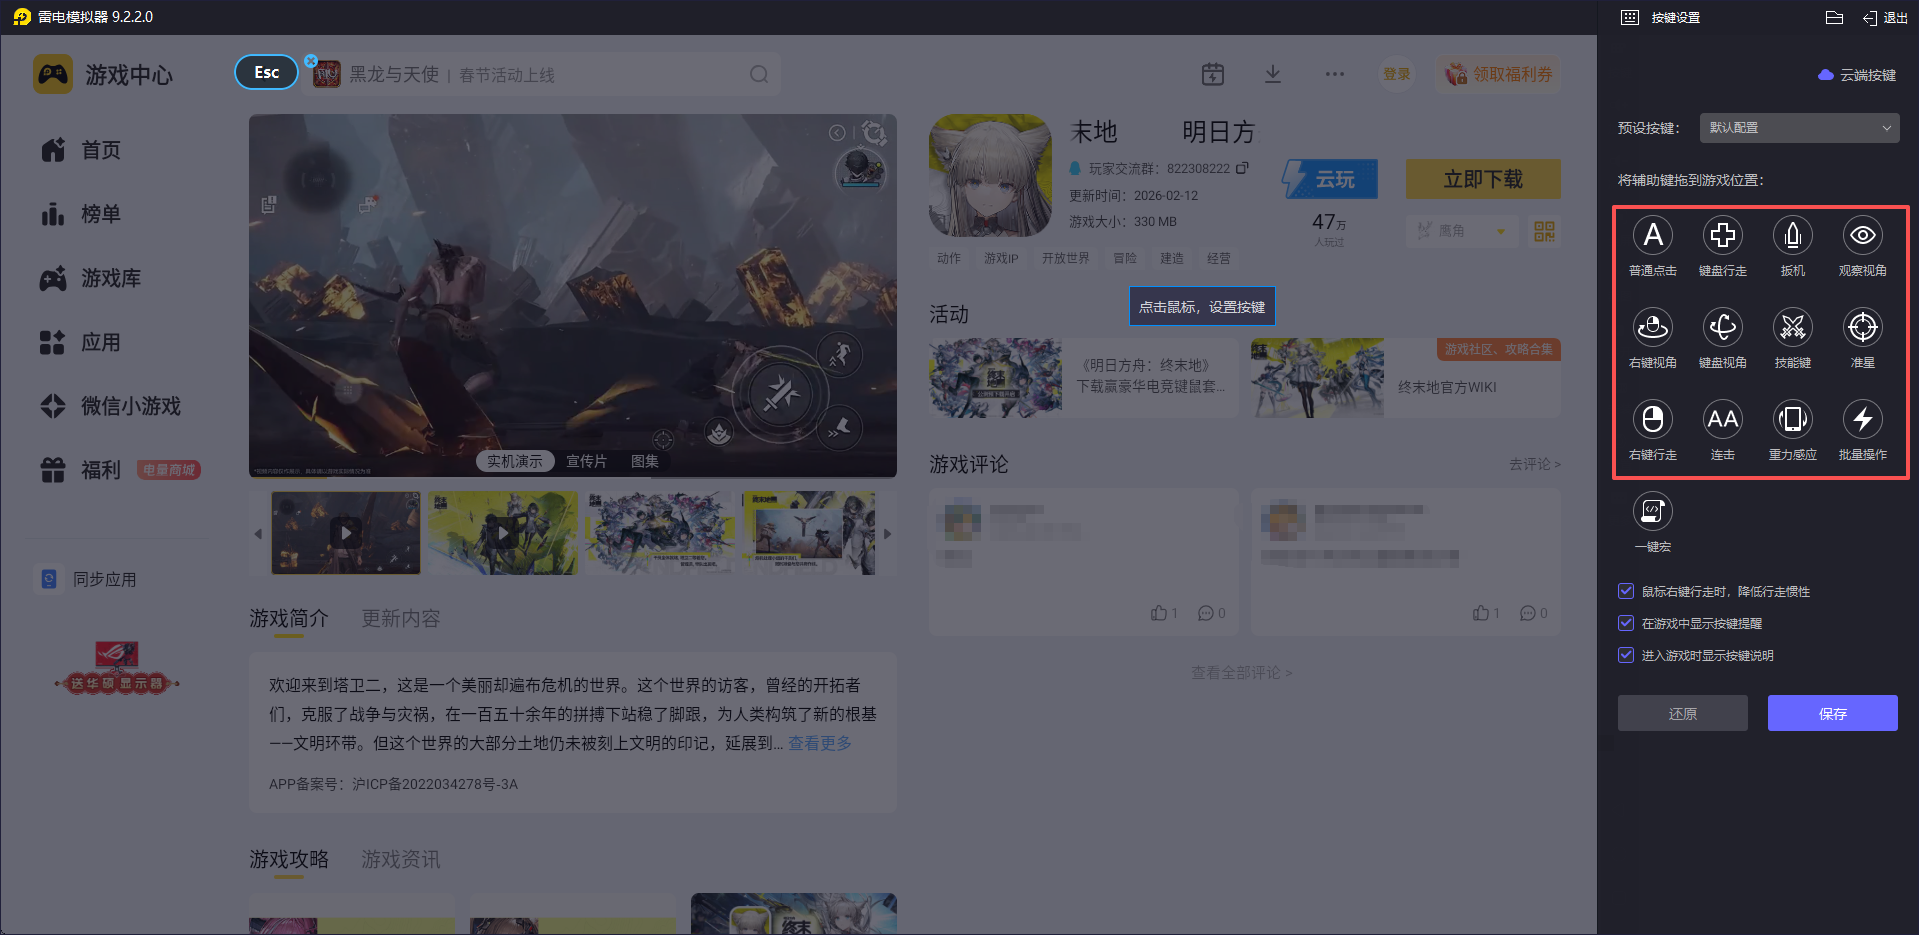Open 游戏库 in the sidebar
The height and width of the screenshot is (935, 1919).
[91, 278]
